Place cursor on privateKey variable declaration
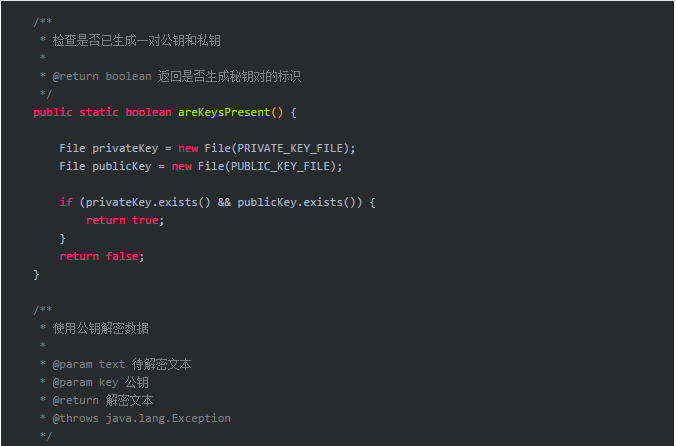676x446 pixels. 125,149
